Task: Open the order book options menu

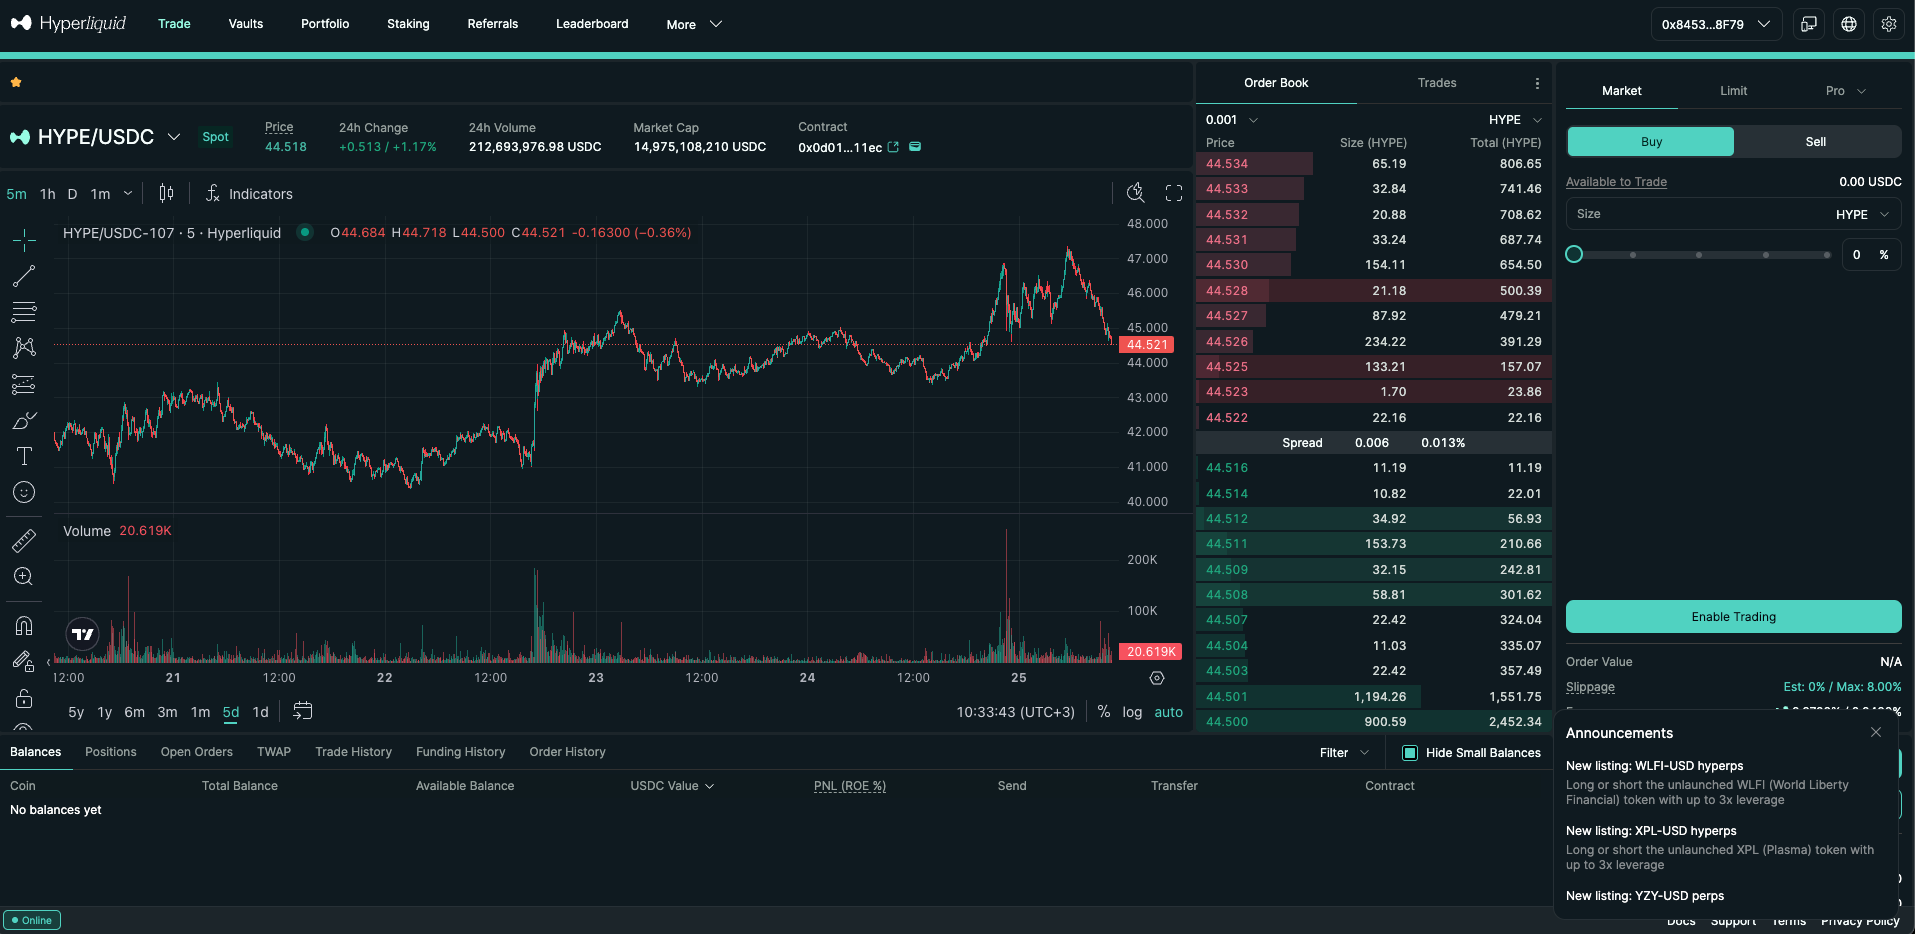Action: [1537, 83]
